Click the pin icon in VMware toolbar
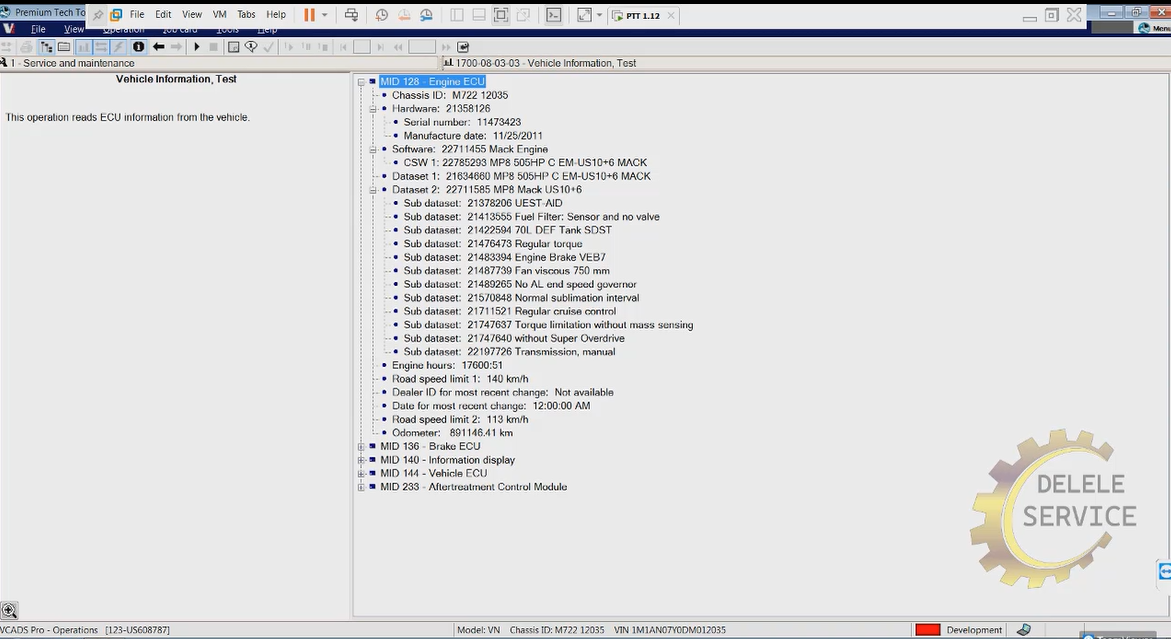Screen dimensions: 1171x639 pyautogui.click(x=98, y=15)
